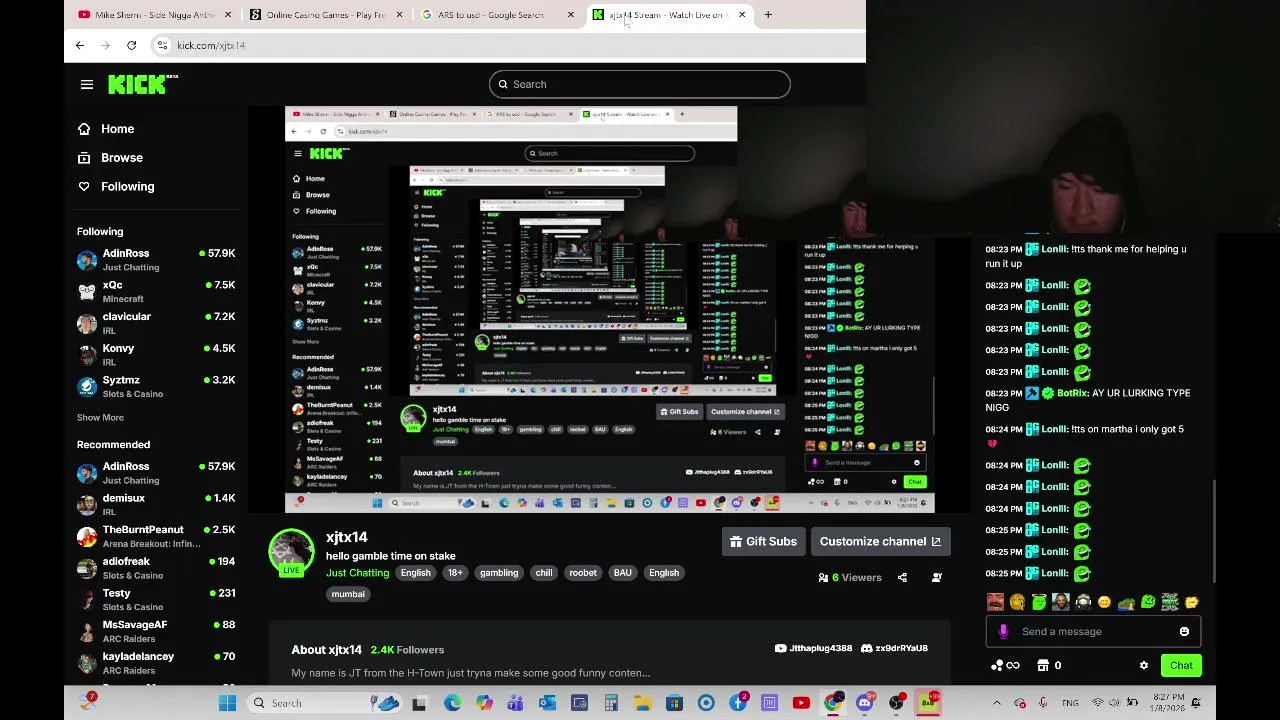Click the Send a message input

click(x=1095, y=632)
